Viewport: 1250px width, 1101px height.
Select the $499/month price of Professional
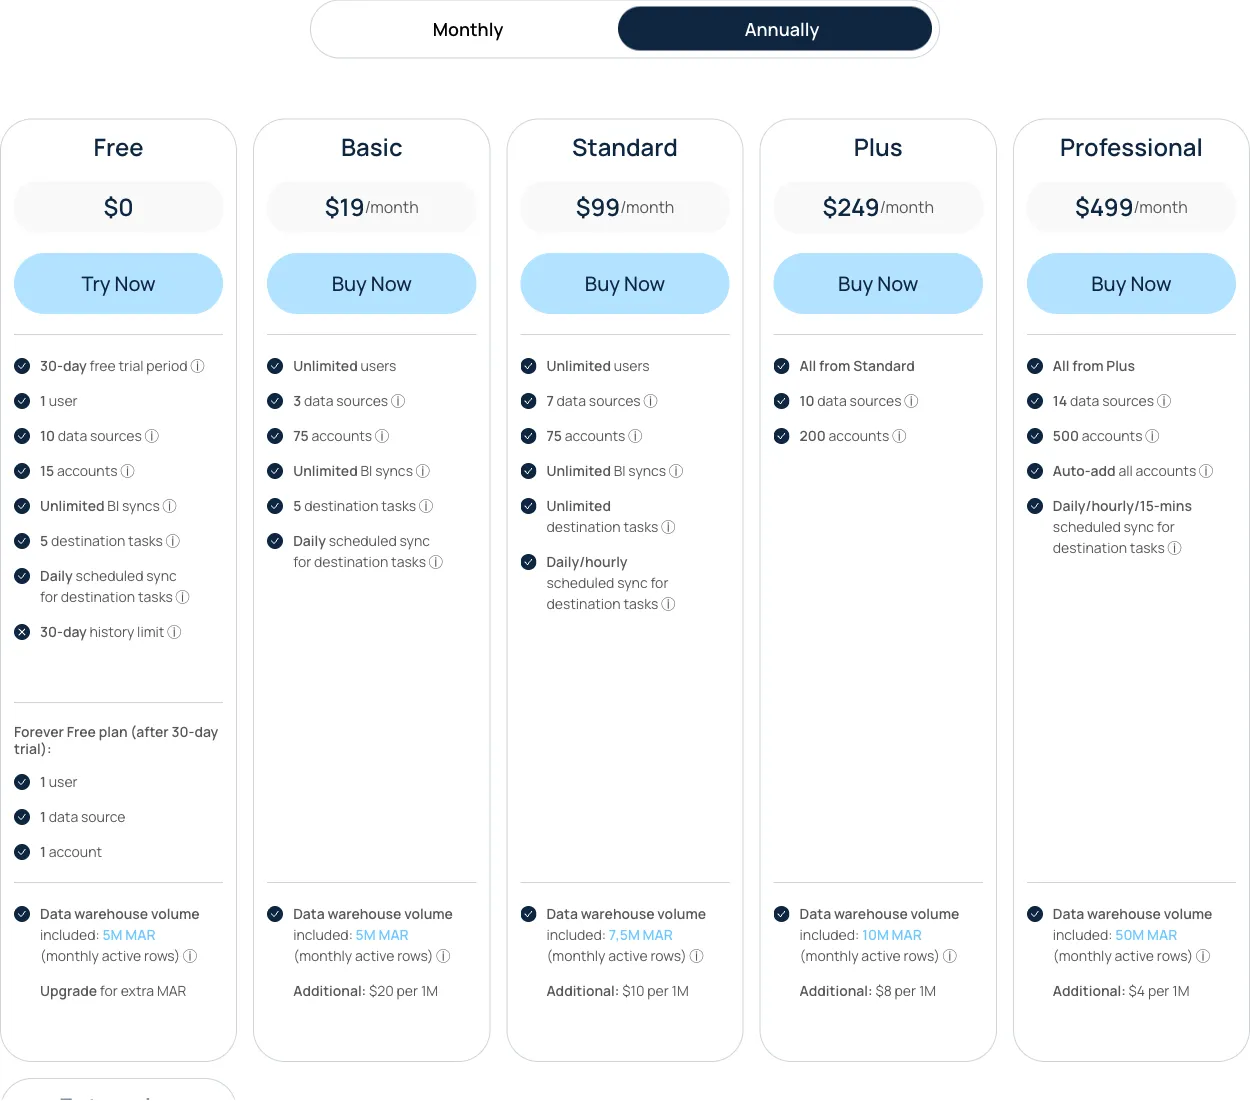(x=1131, y=207)
